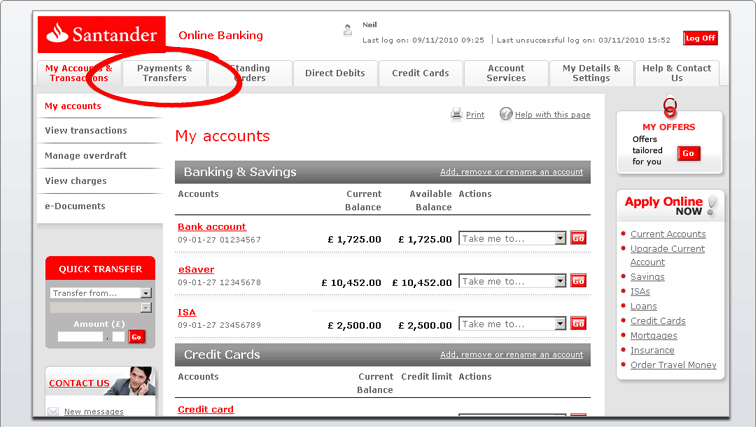
Task: Open the Credit card account link
Action: [x=205, y=409]
